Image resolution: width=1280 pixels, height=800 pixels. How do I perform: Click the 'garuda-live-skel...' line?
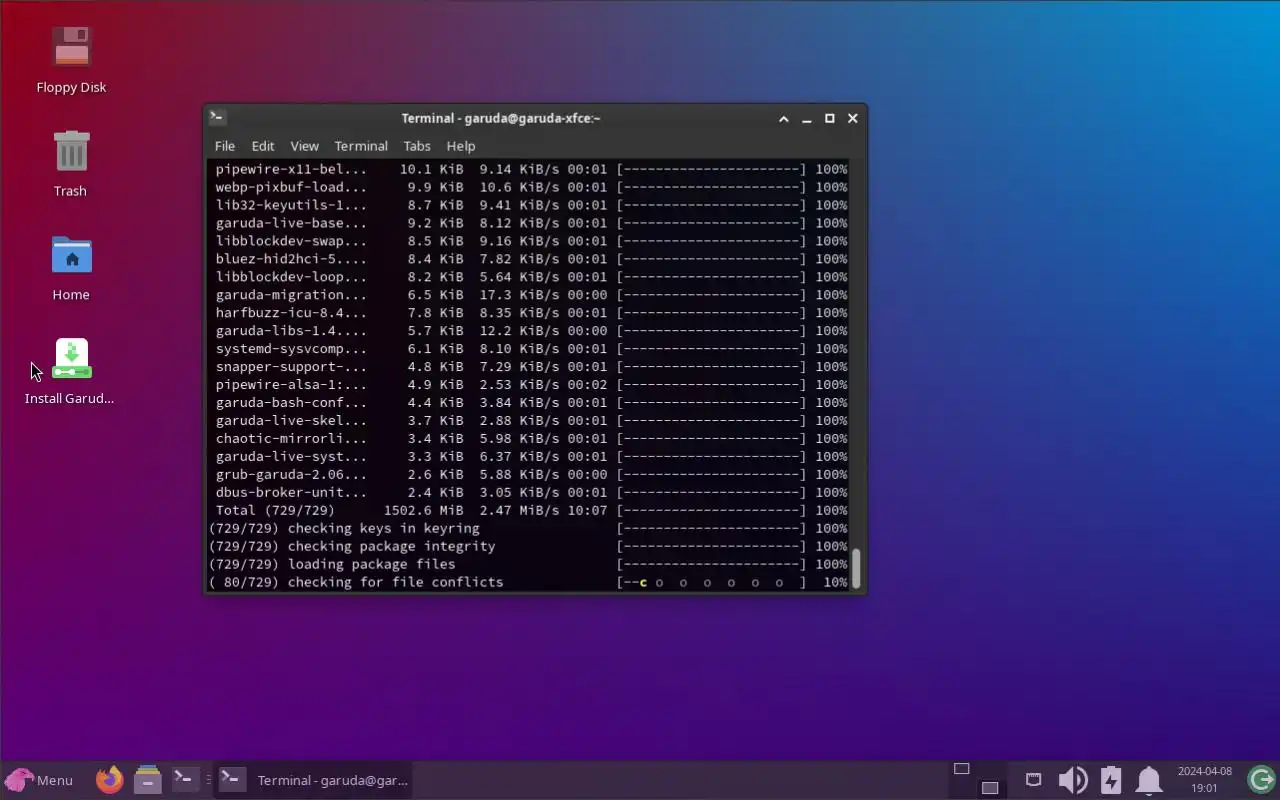click(531, 421)
